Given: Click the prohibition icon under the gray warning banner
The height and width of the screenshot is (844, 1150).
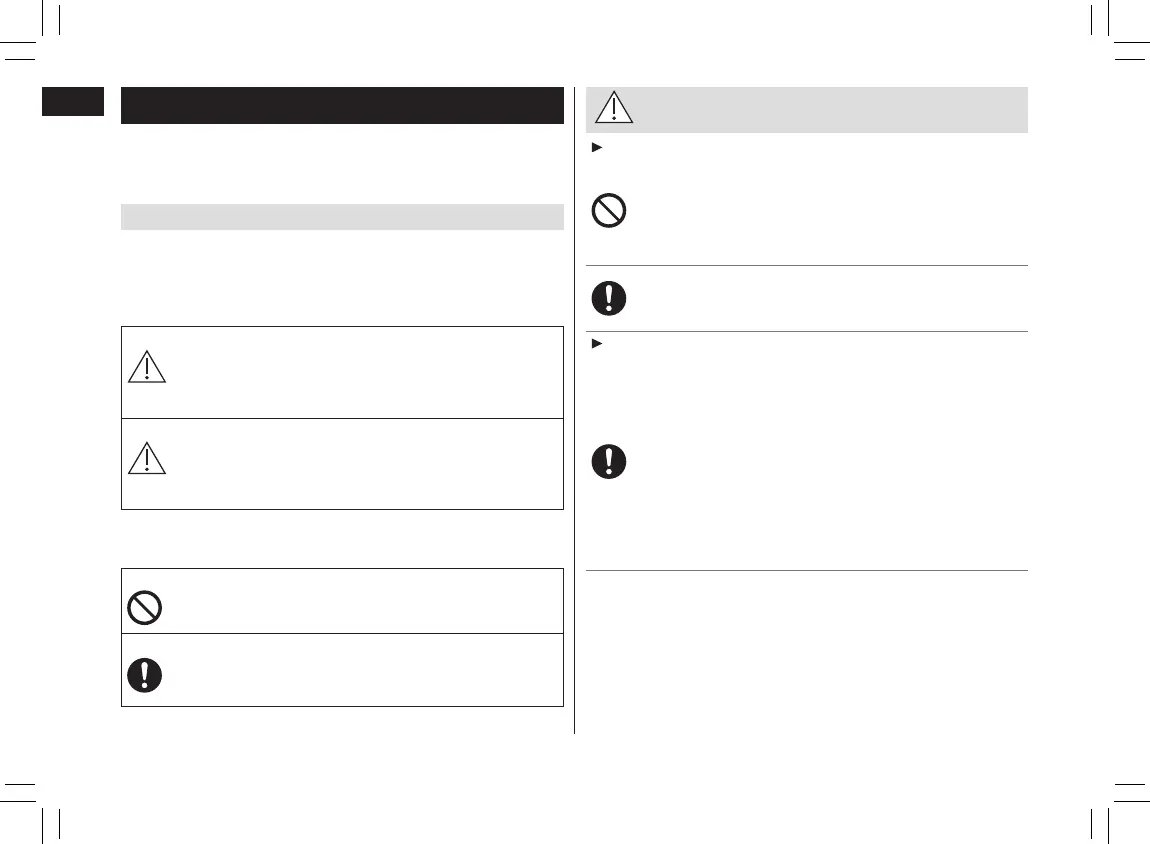Looking at the screenshot, I should [x=610, y=213].
